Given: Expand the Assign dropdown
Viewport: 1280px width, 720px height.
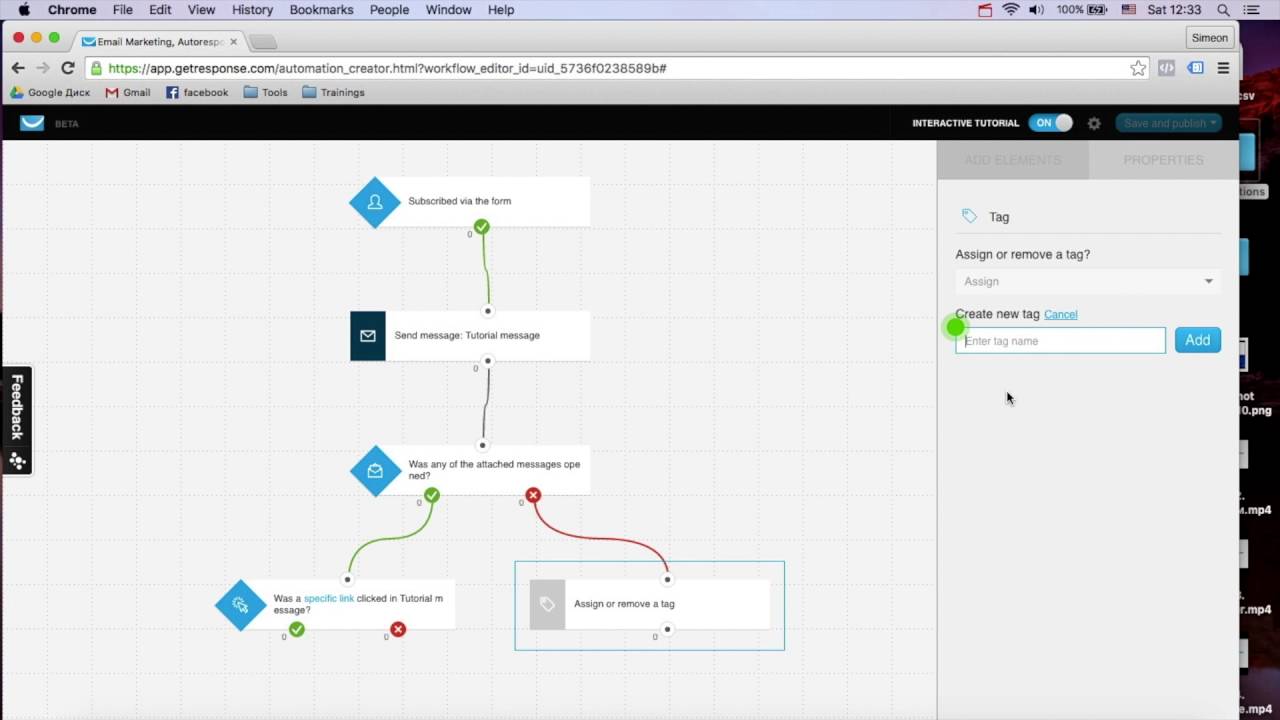Looking at the screenshot, I should (x=1088, y=281).
